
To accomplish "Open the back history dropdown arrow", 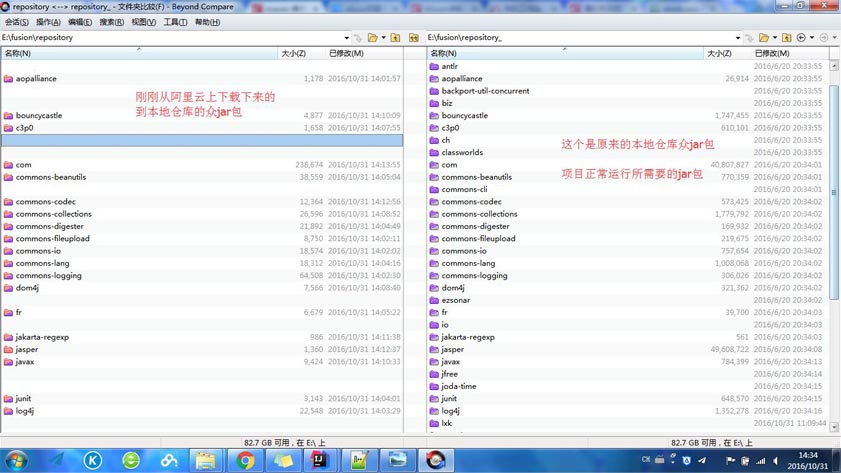I will tap(812, 38).
